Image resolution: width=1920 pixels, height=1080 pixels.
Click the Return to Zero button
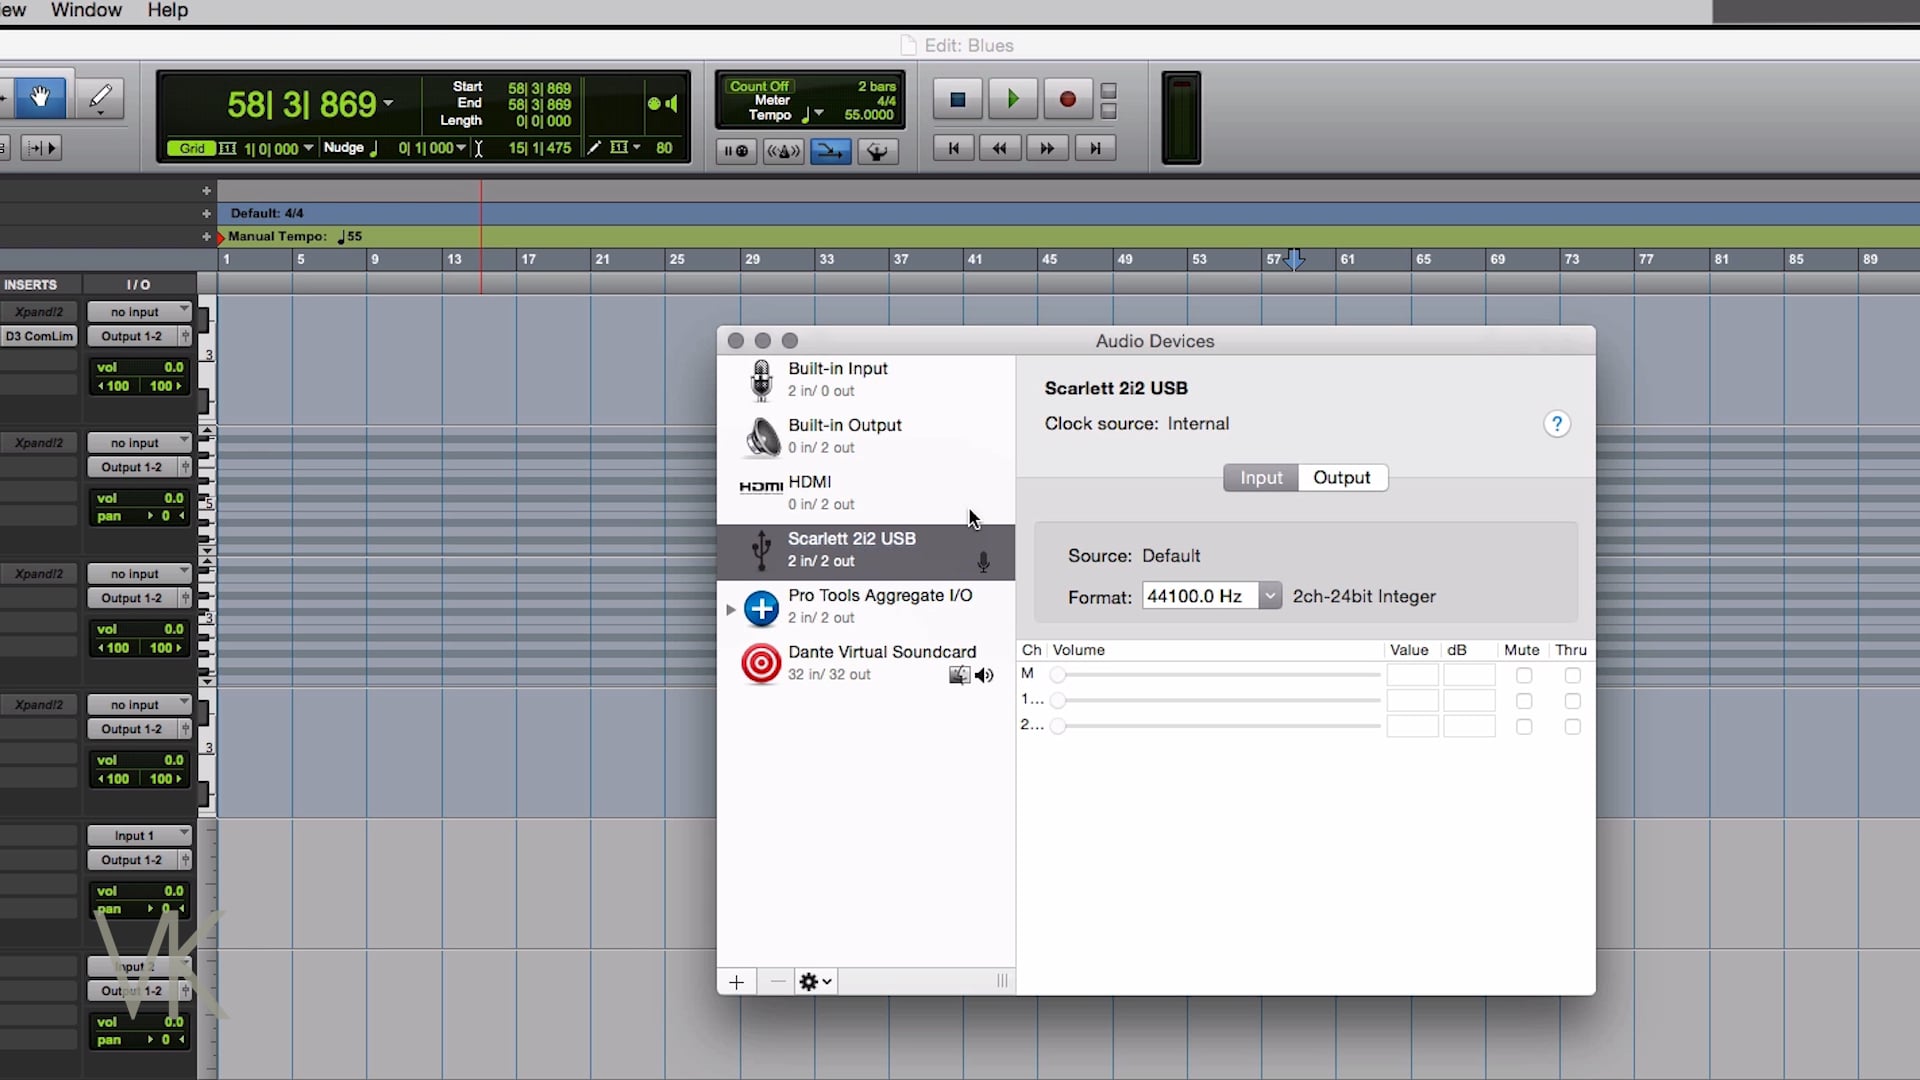click(953, 148)
